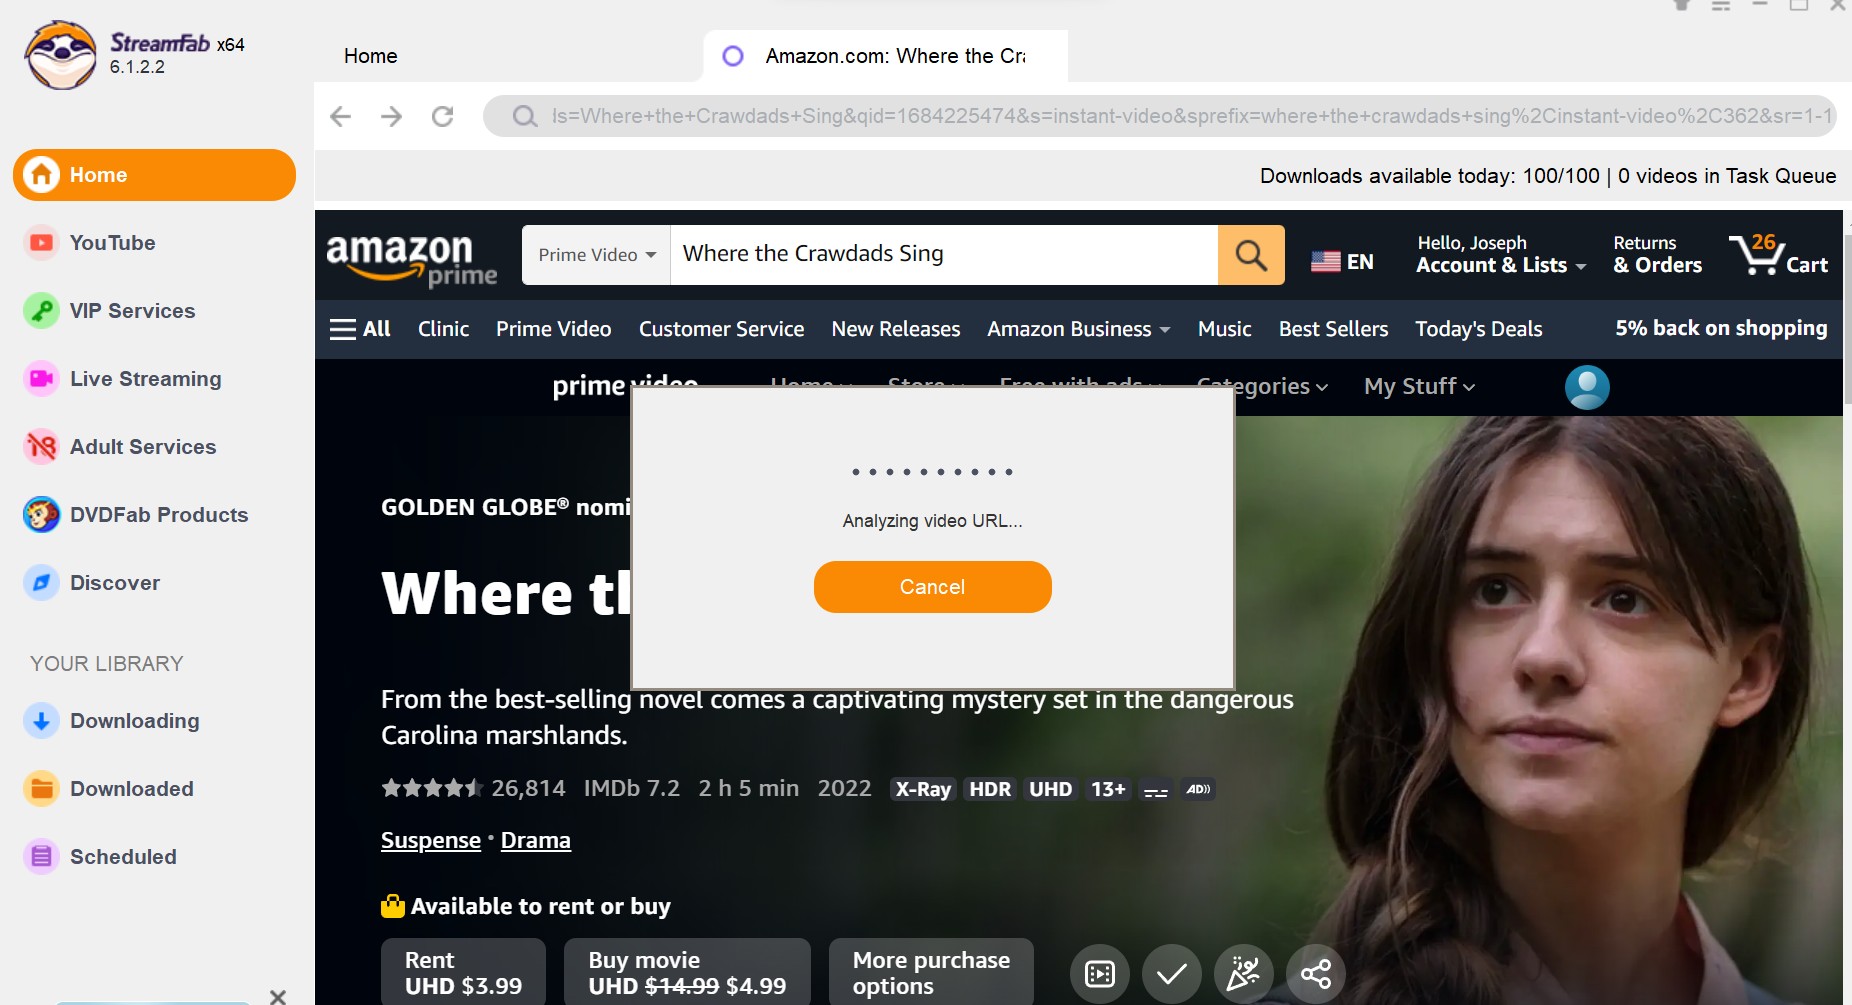The width and height of the screenshot is (1852, 1005).
Task: Go forward in the browser
Action: (391, 116)
